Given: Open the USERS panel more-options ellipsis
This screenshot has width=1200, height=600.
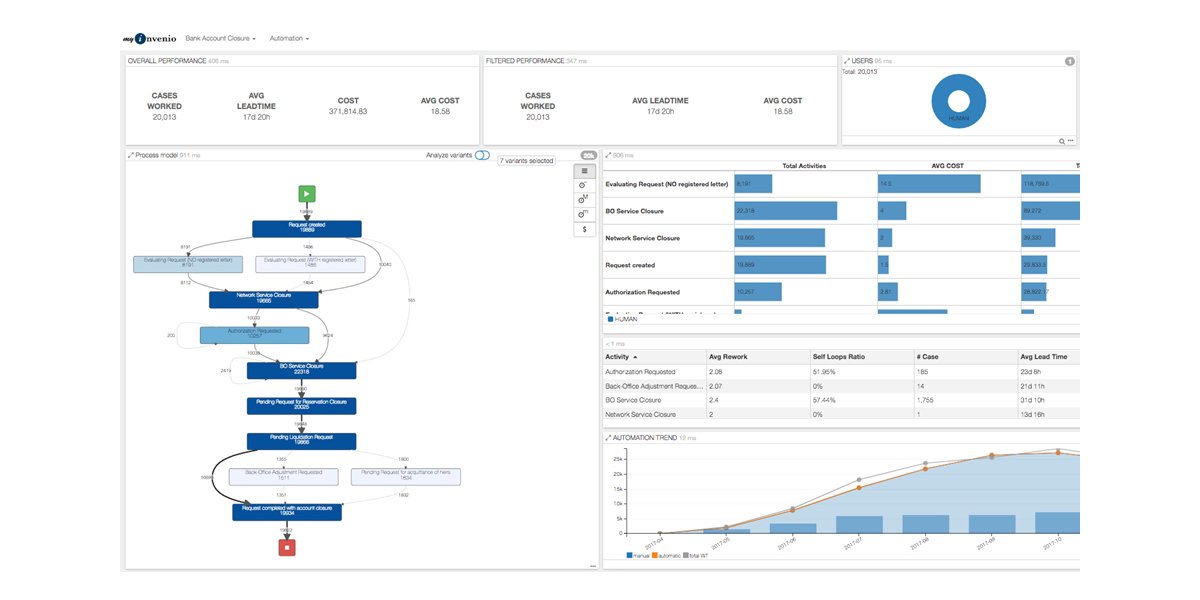Looking at the screenshot, I should (x=1071, y=141).
